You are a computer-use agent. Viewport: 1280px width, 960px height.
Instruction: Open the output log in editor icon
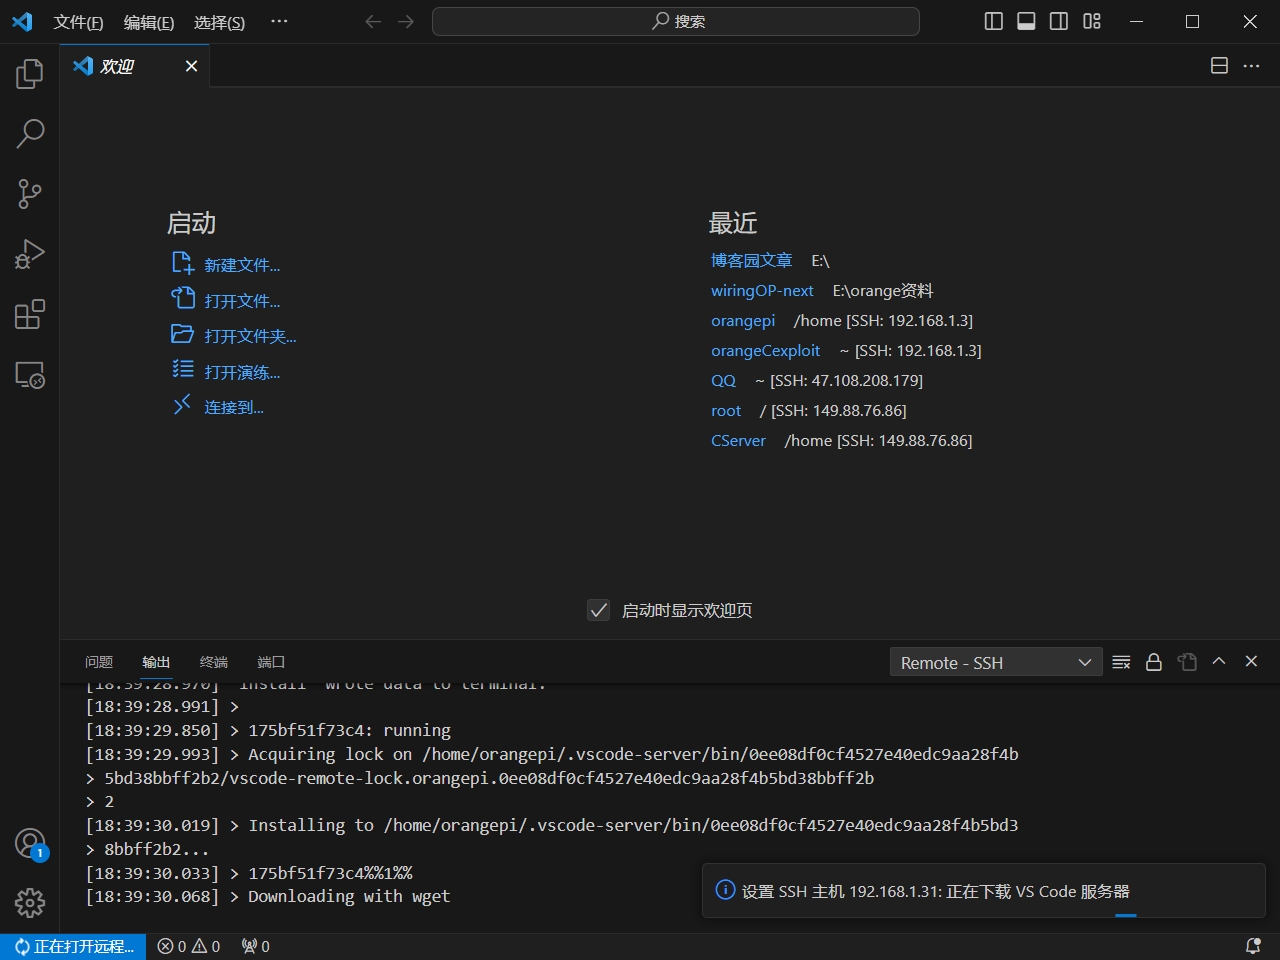1187,662
